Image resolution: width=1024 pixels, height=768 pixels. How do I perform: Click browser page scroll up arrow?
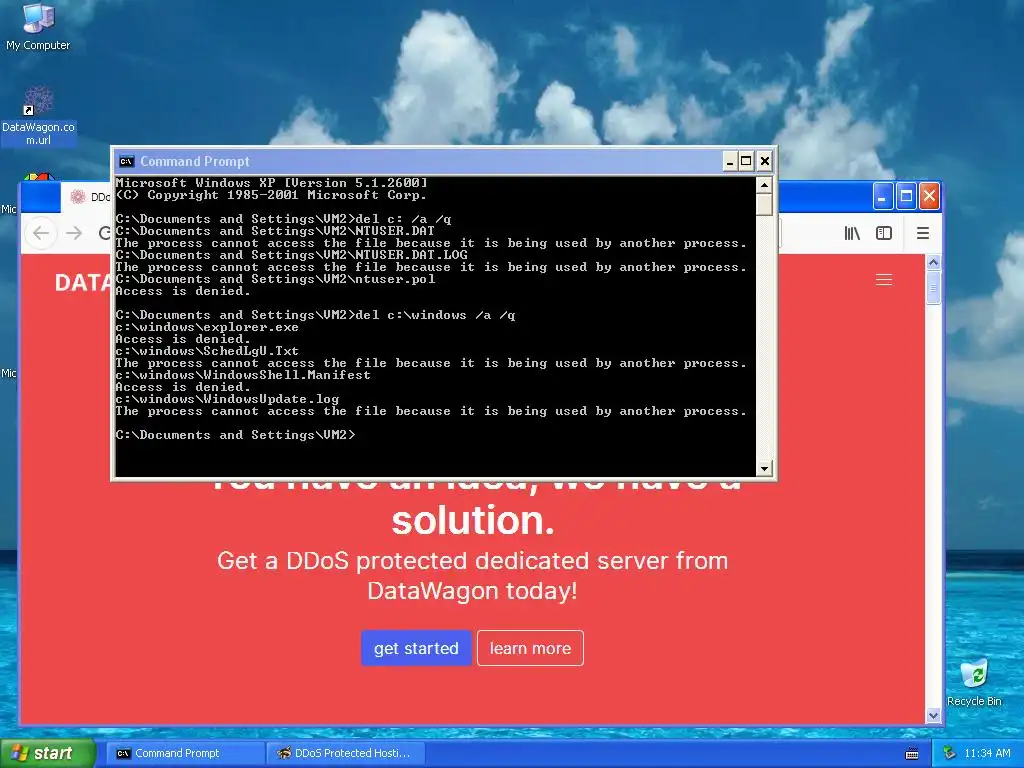point(933,263)
